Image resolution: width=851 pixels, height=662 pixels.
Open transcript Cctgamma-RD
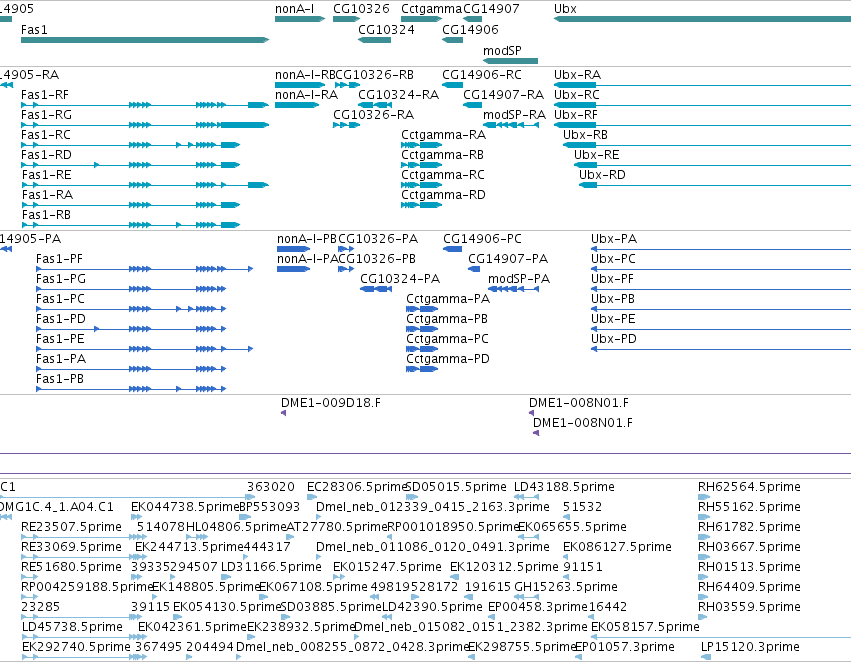(421, 205)
